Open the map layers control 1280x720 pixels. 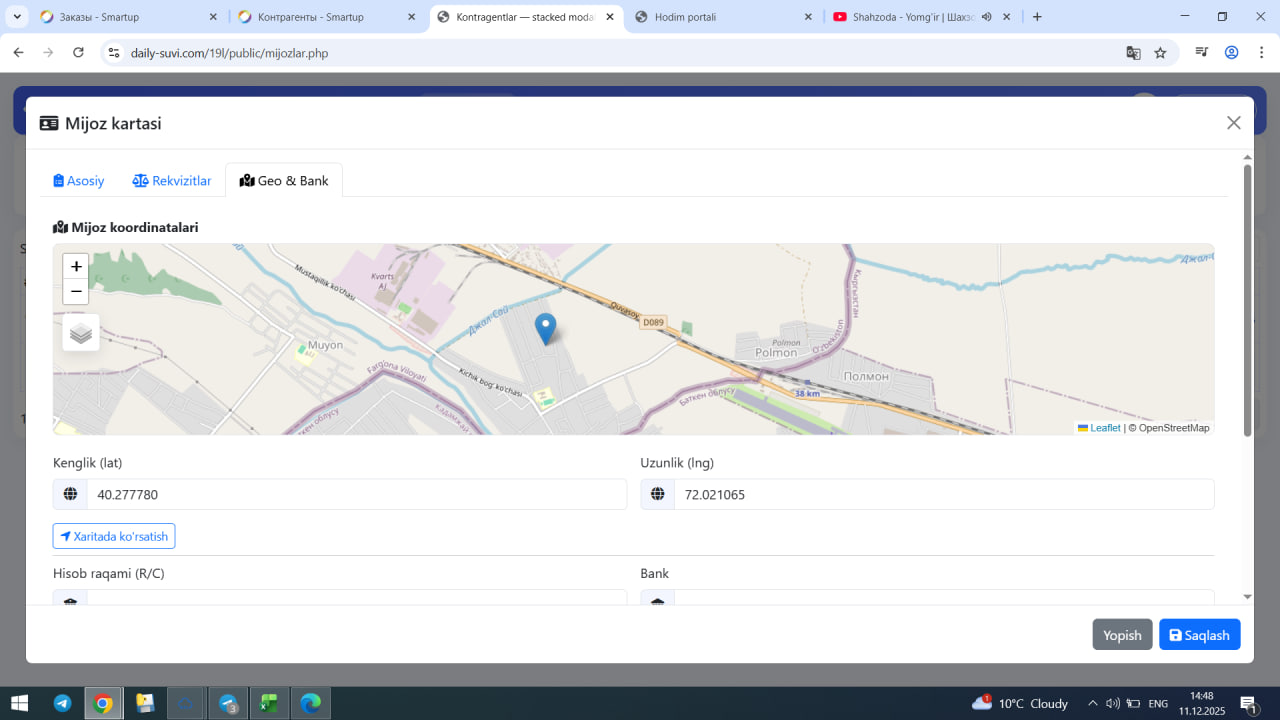(x=81, y=333)
